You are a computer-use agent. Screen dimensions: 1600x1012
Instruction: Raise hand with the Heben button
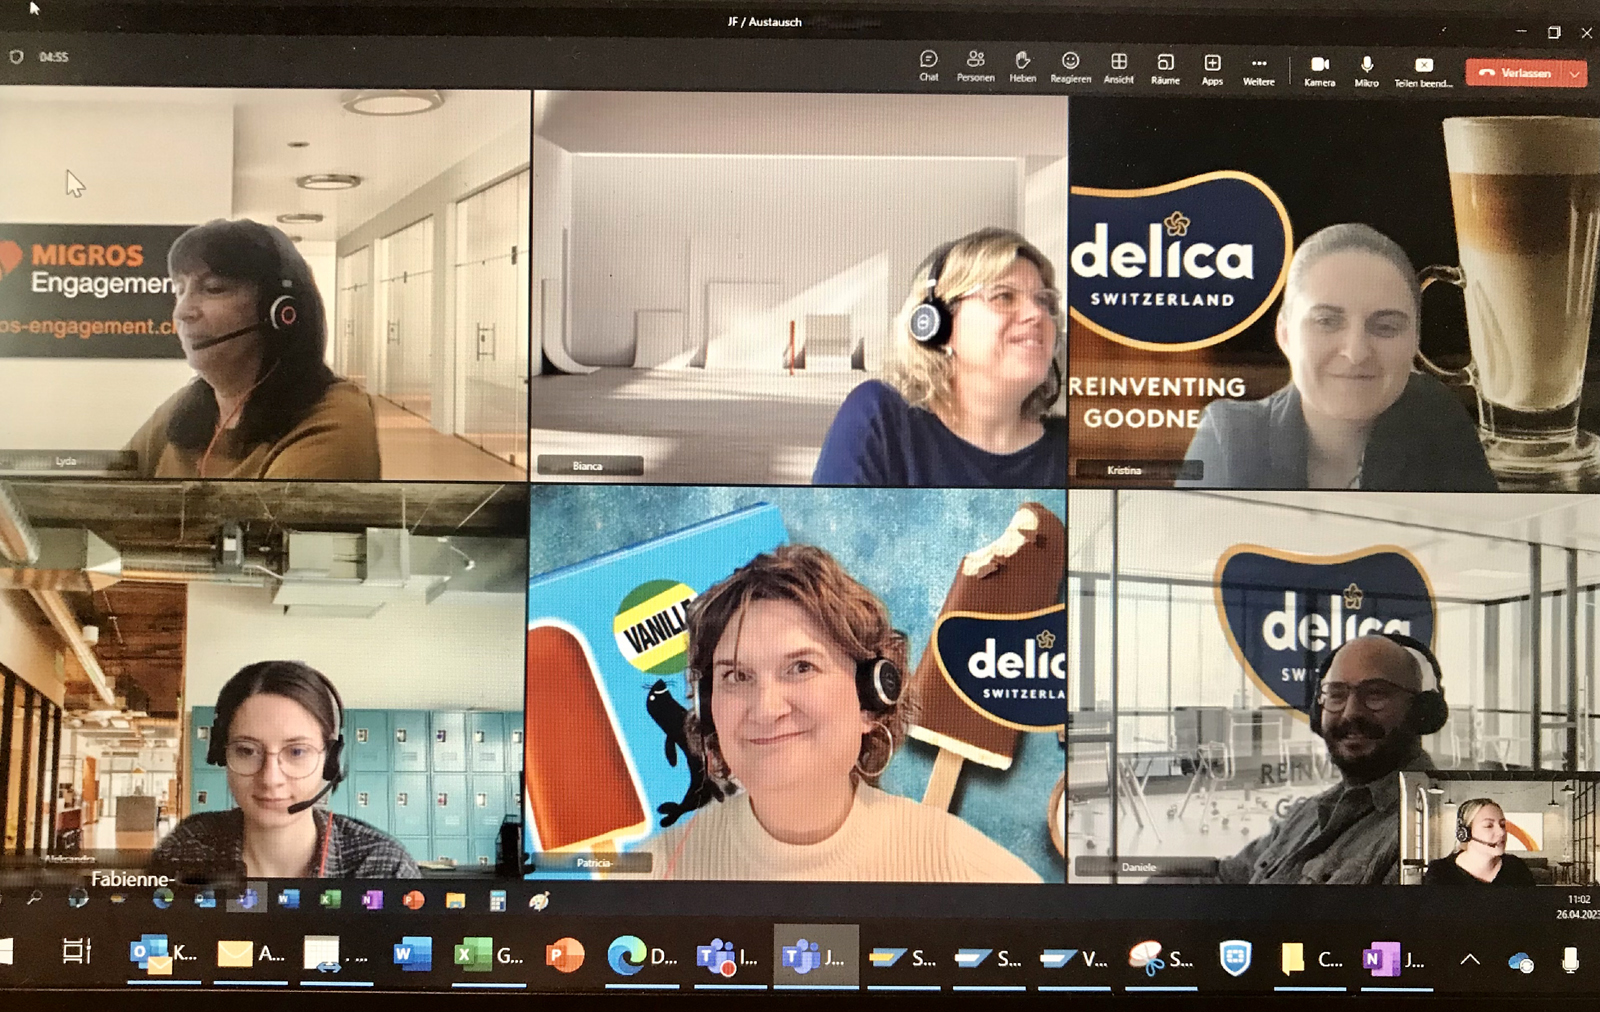click(1022, 66)
